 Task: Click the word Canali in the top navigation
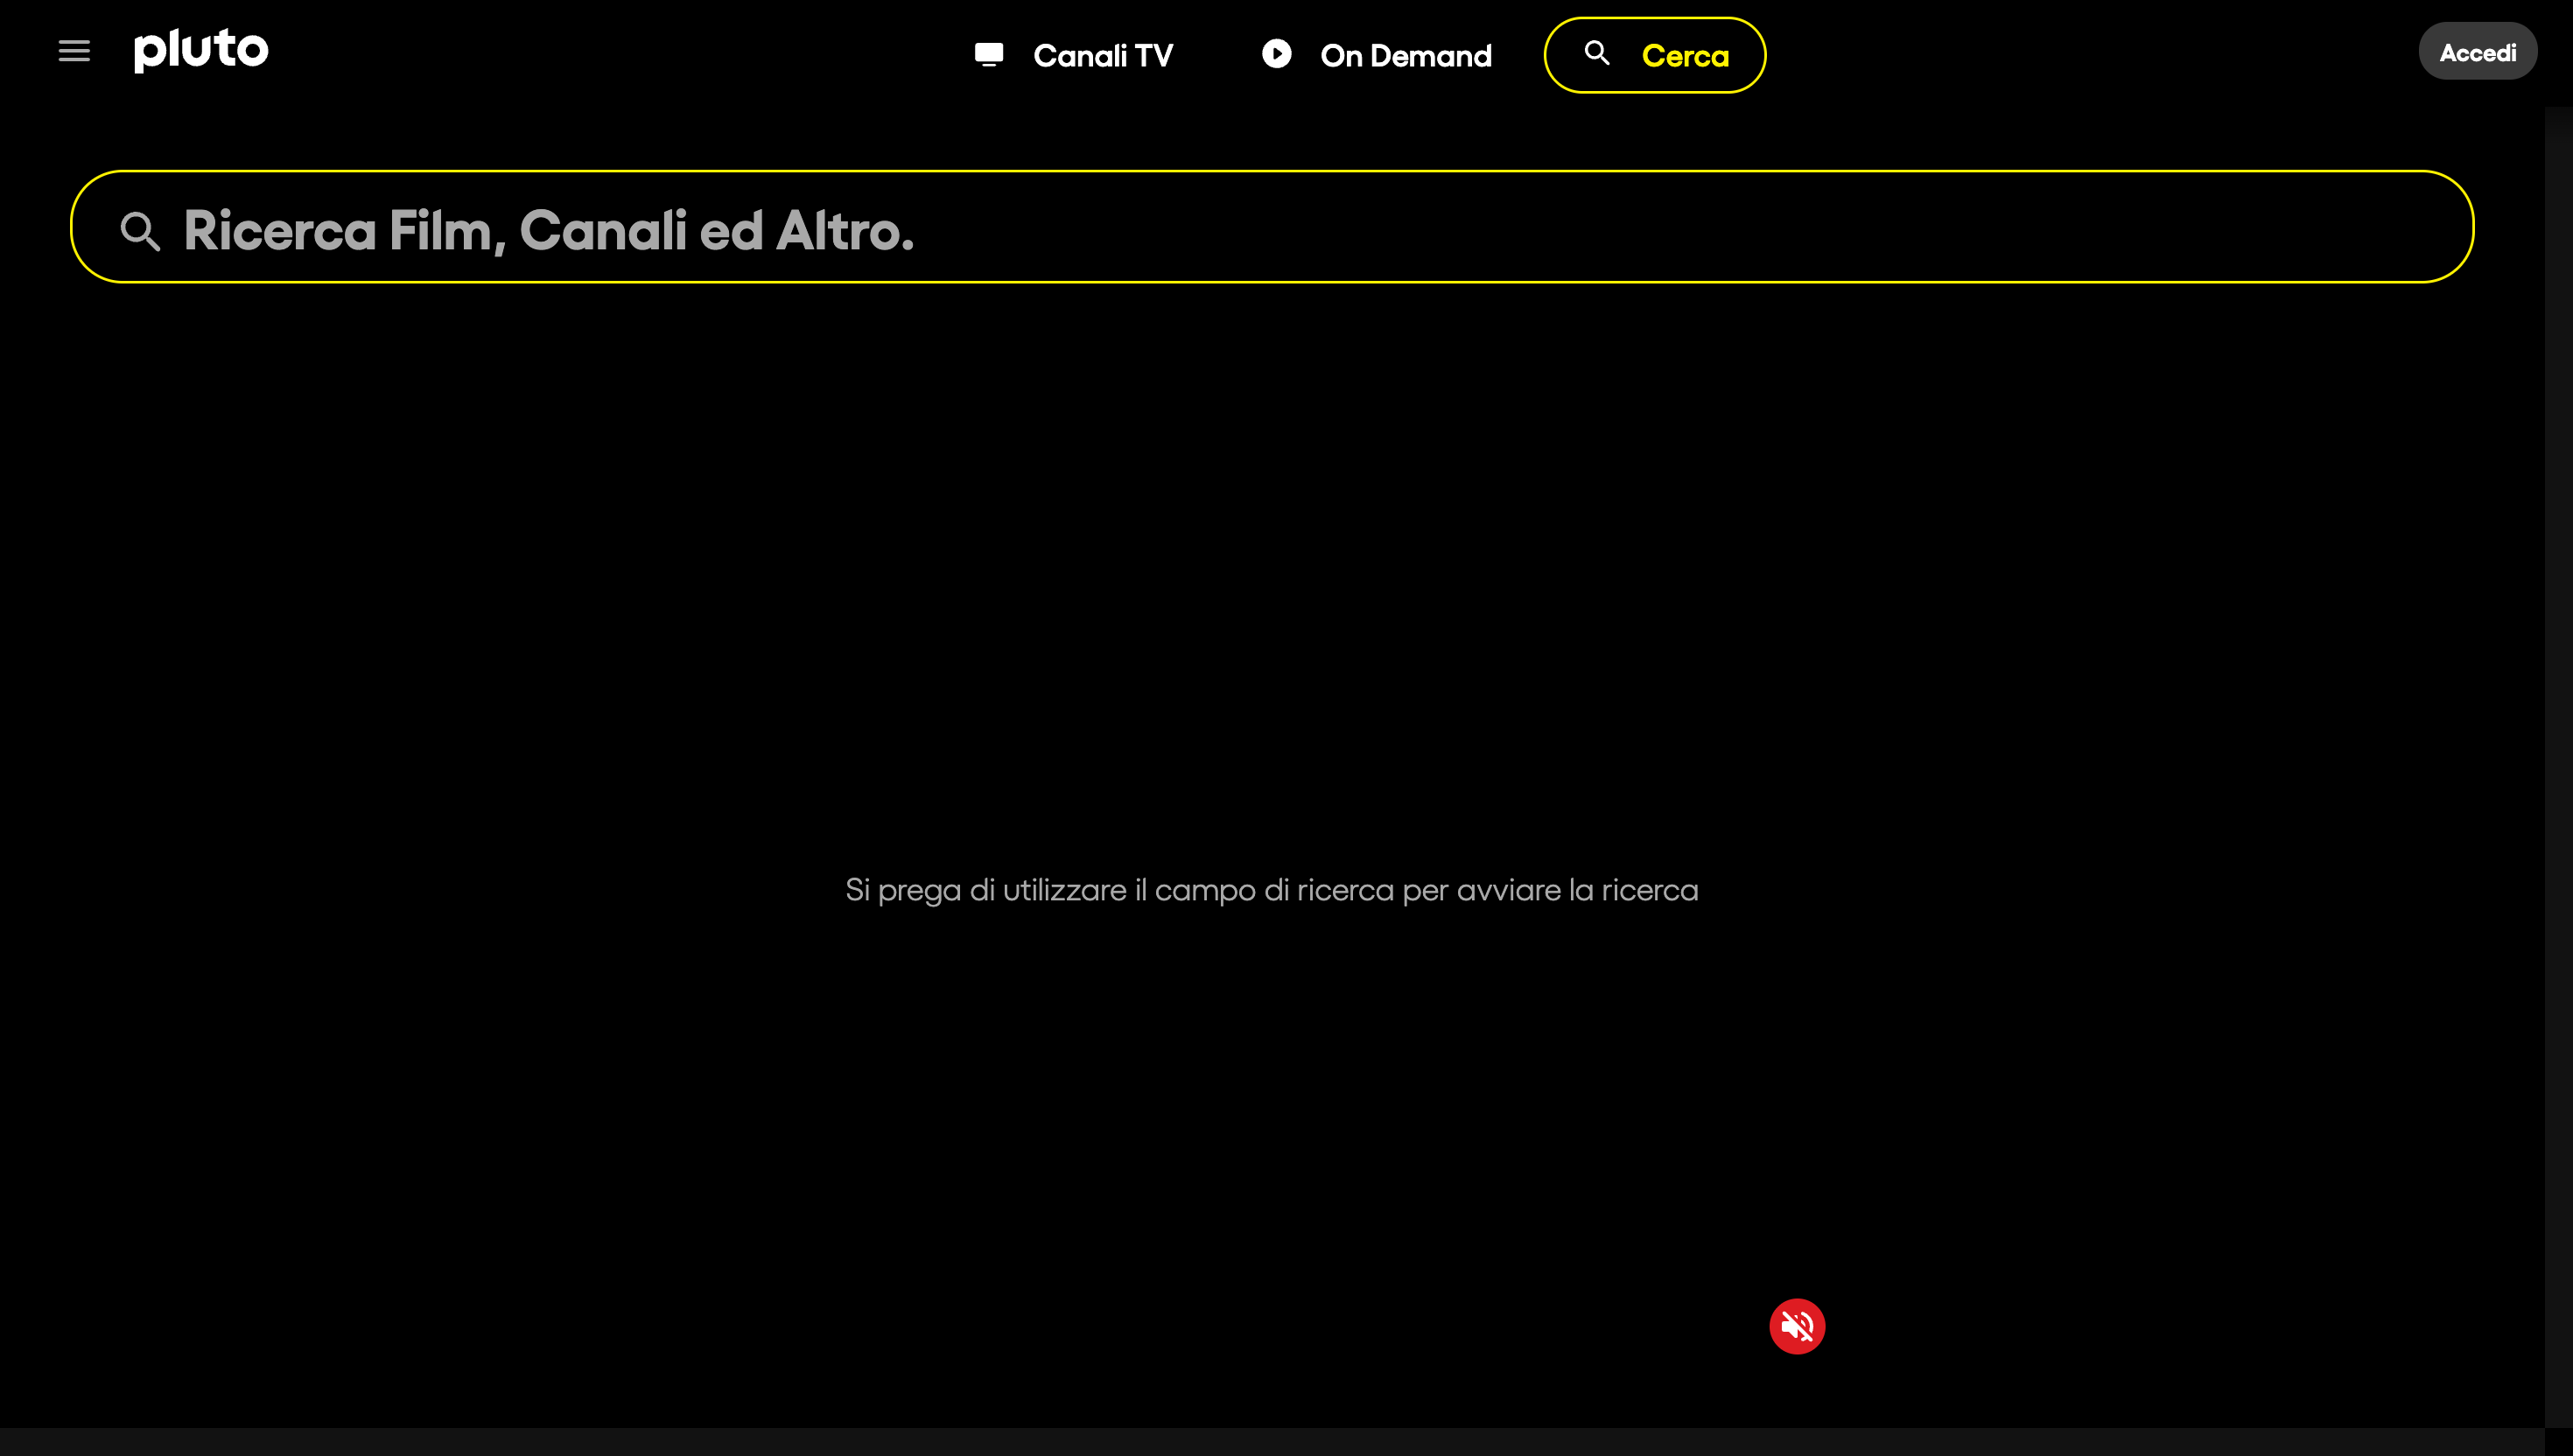1080,56
